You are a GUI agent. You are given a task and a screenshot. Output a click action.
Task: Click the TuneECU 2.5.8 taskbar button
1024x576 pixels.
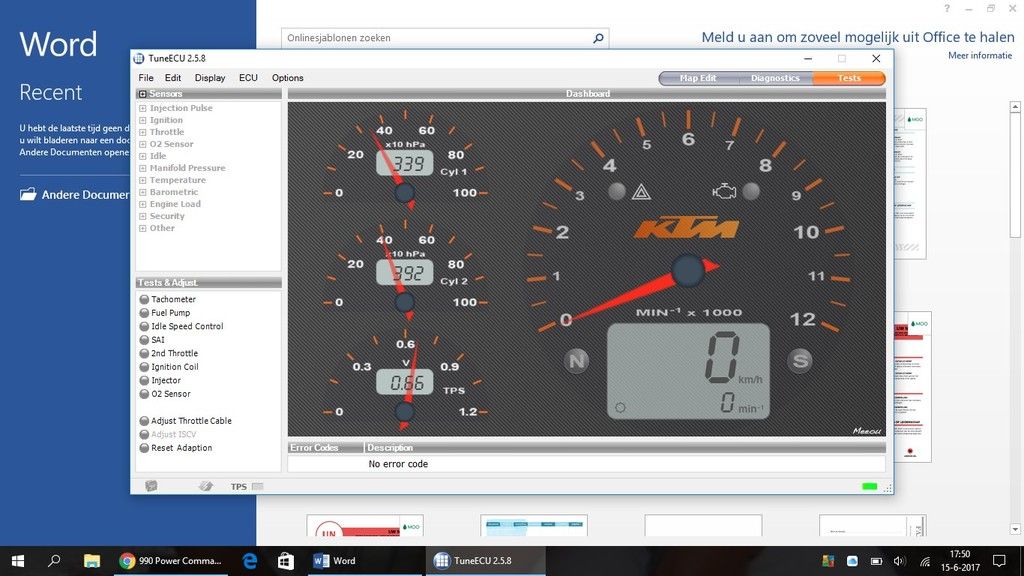pyautogui.click(x=485, y=561)
